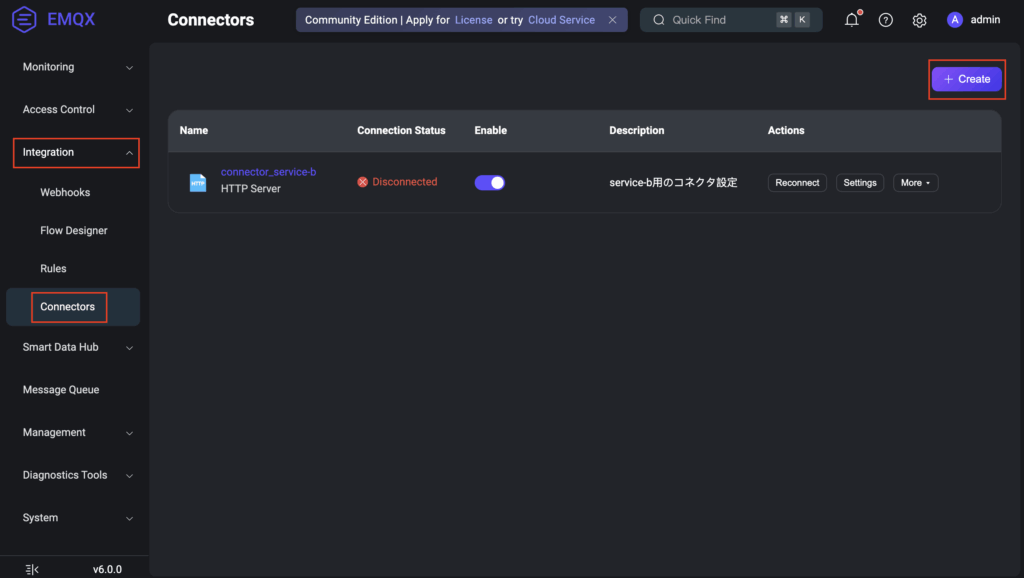Image resolution: width=1024 pixels, height=578 pixels.
Task: Open Flow Designer page
Action: click(x=74, y=231)
